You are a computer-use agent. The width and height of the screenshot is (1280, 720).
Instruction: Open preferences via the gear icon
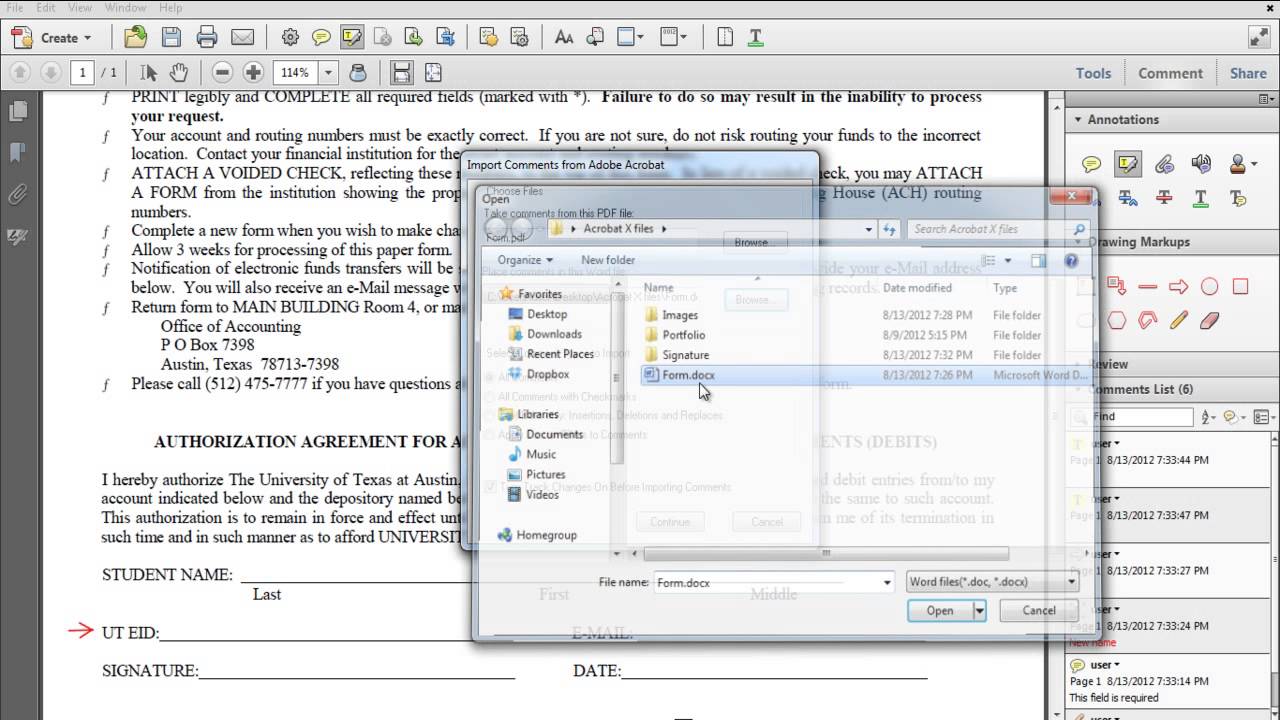click(x=290, y=38)
